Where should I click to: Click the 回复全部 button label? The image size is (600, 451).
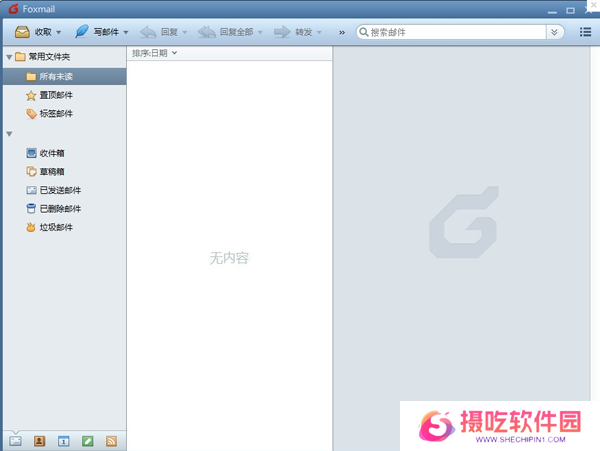(x=236, y=32)
